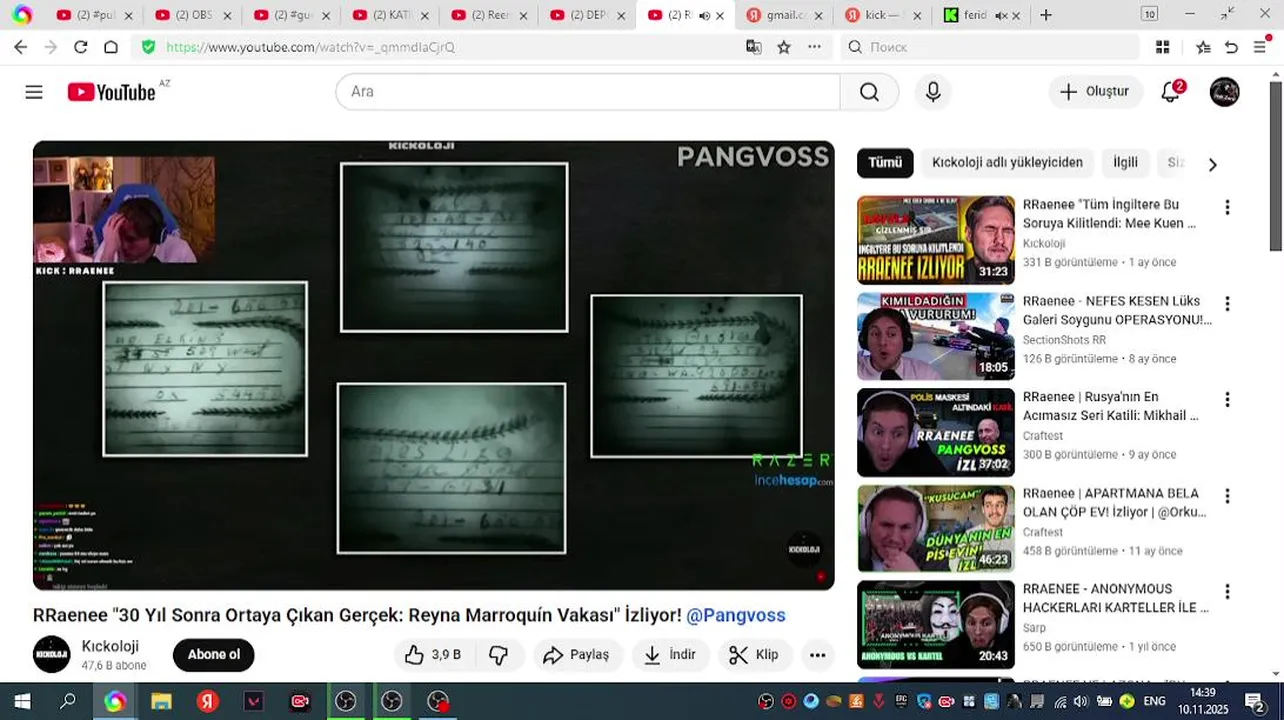Go back in browser
Image resolution: width=1284 pixels, height=720 pixels.
pos(21,47)
